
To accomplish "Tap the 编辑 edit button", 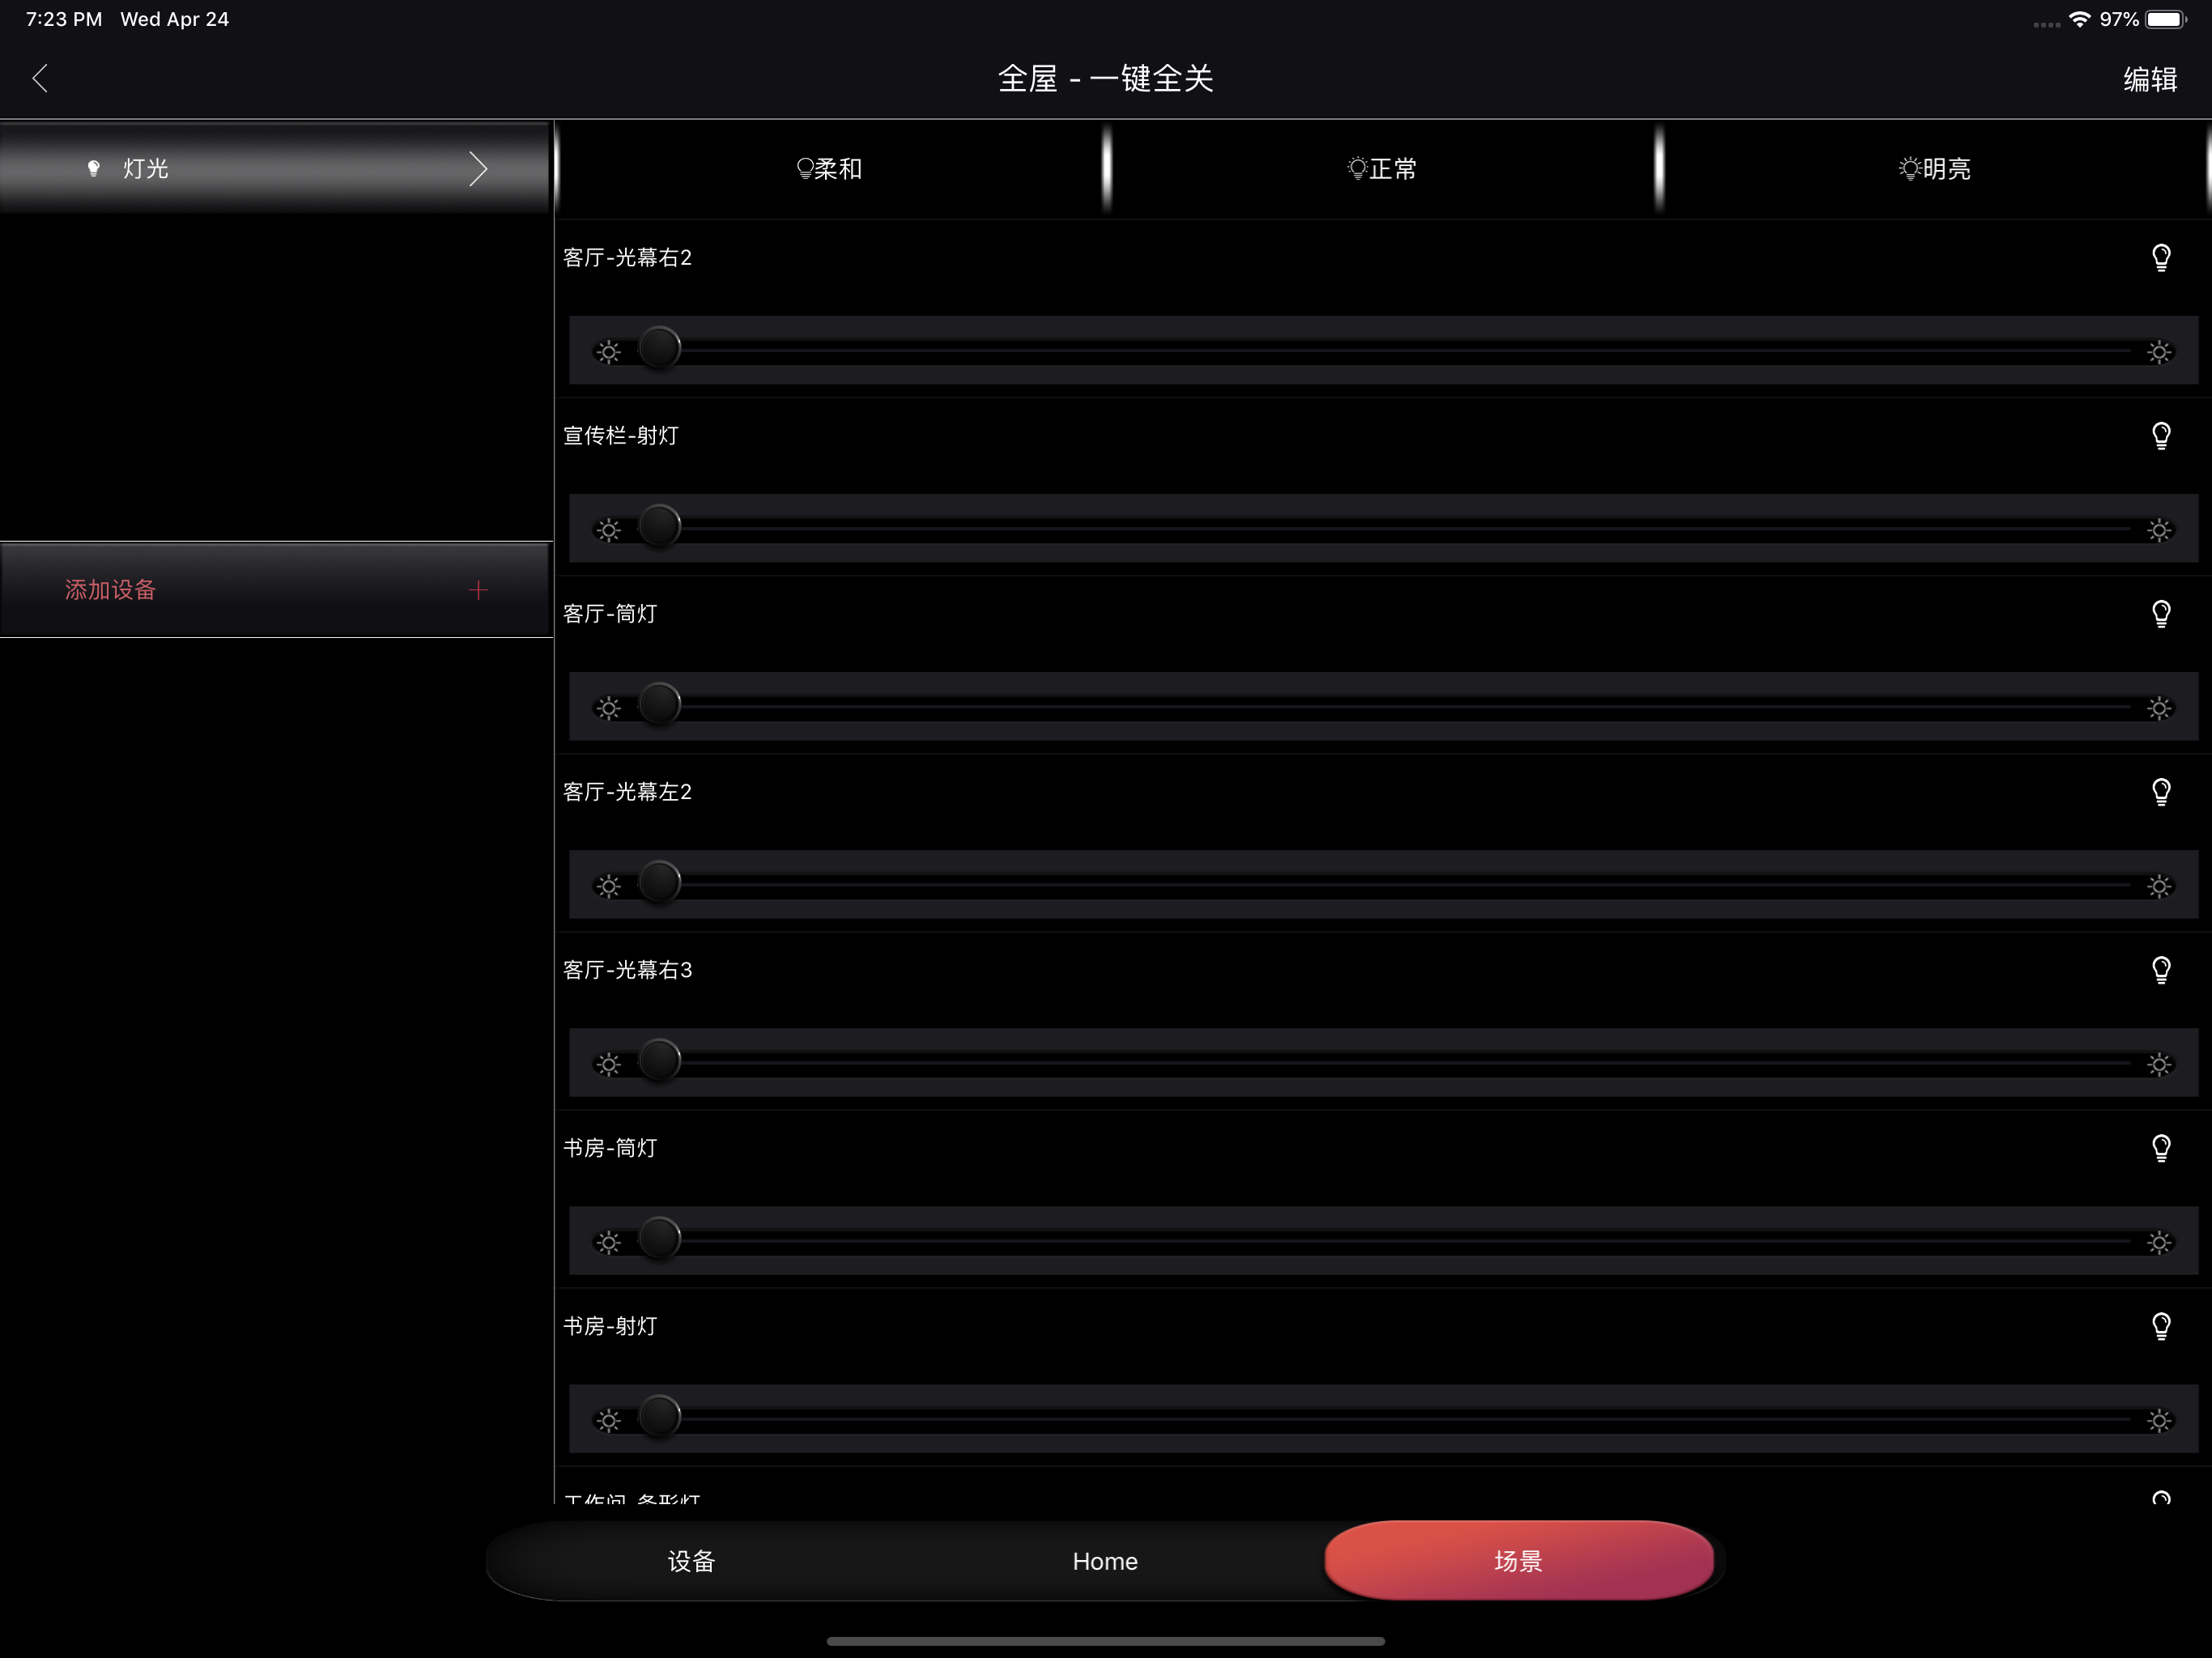I will (2150, 79).
